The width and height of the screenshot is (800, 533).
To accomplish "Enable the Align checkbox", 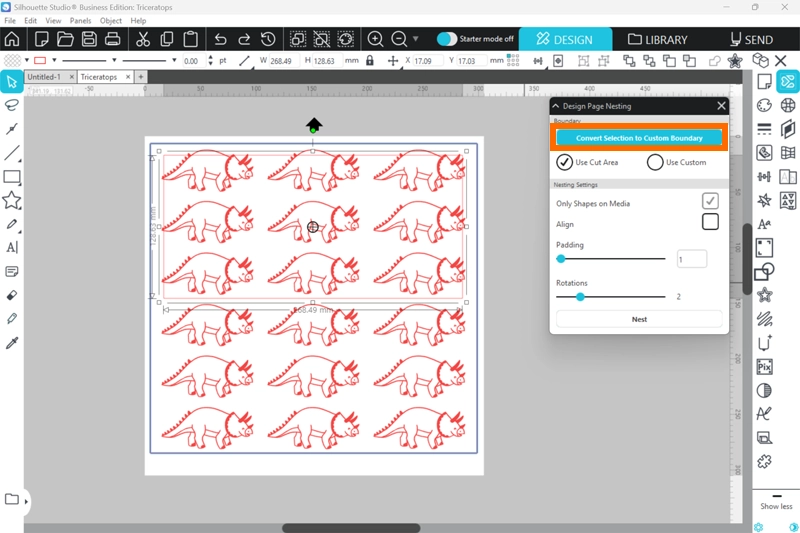I will point(710,222).
